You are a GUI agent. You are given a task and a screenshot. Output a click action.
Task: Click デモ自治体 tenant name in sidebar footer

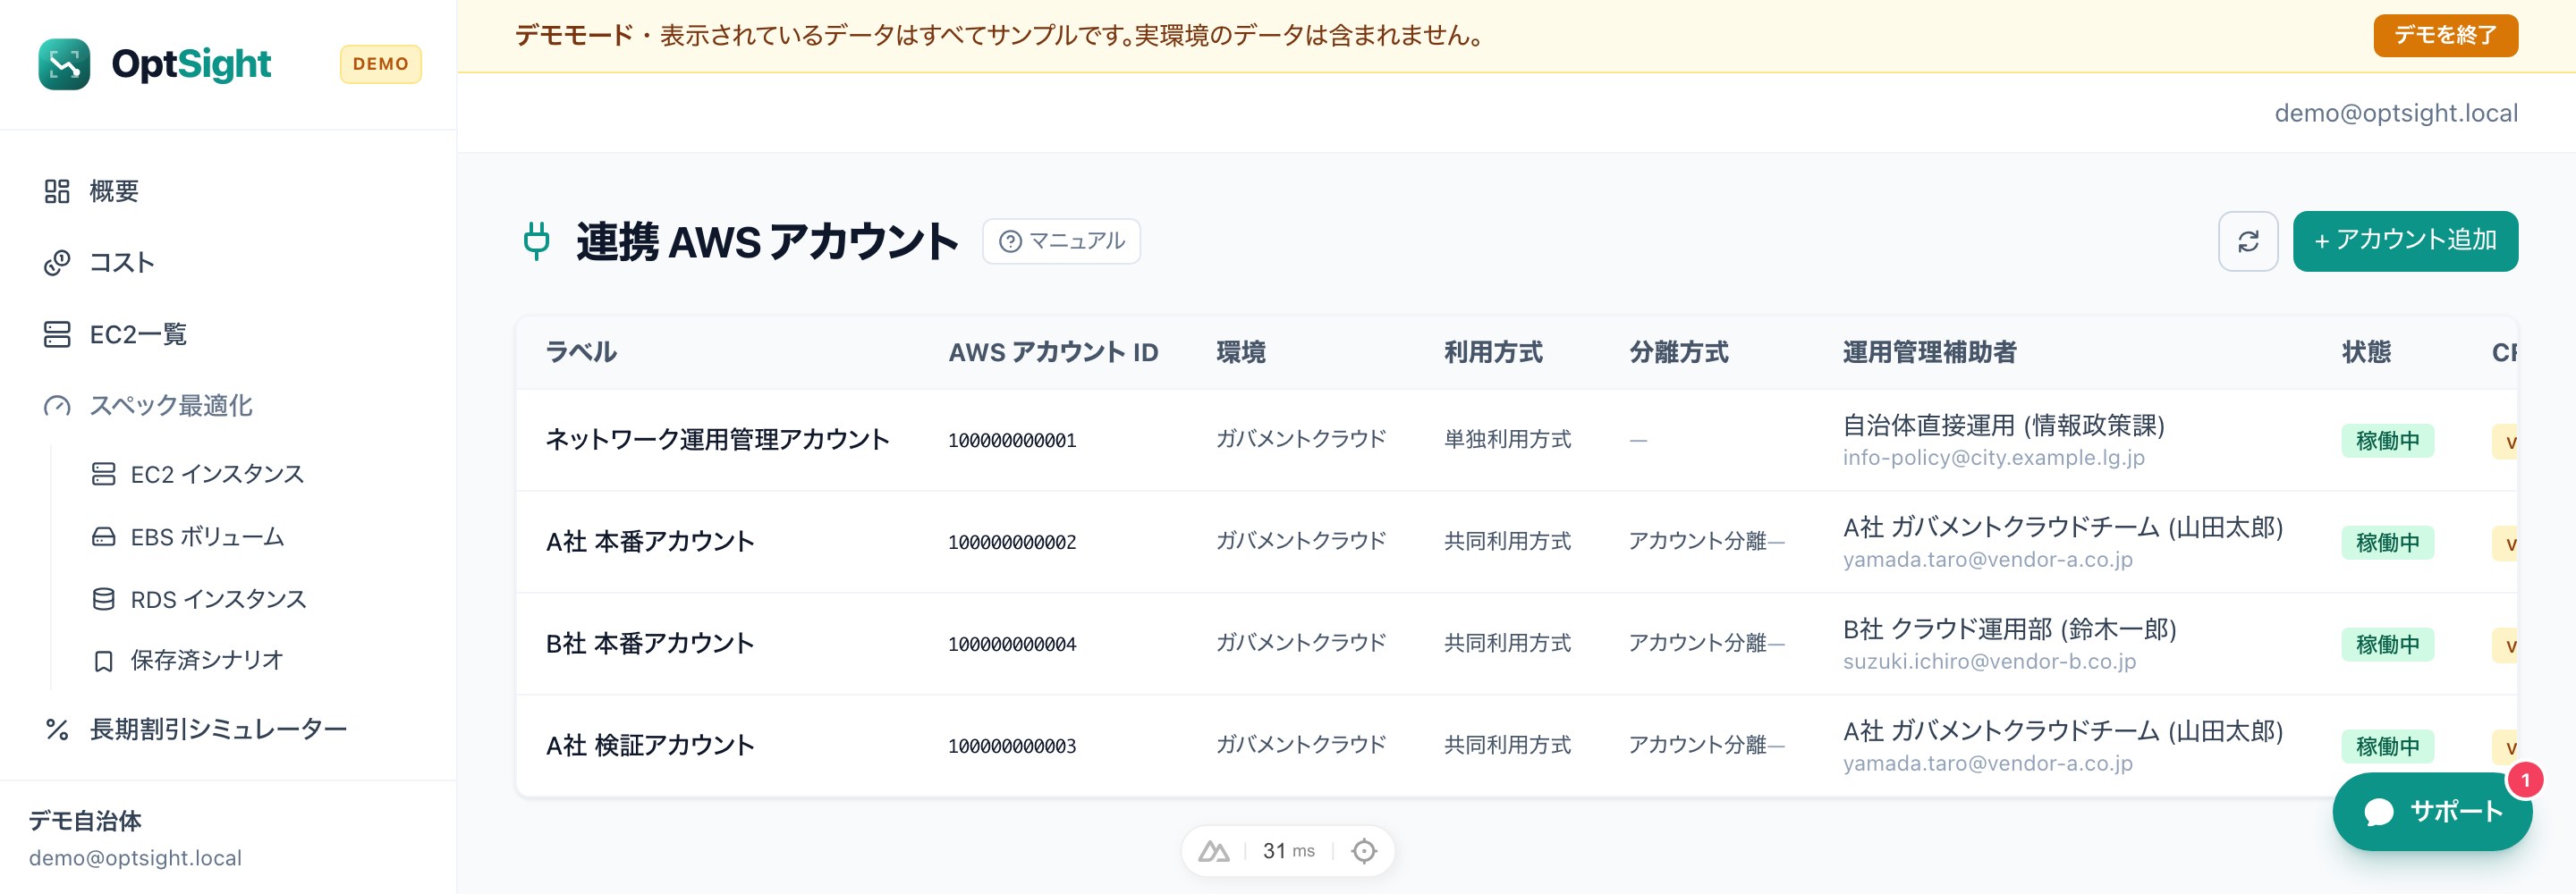85,821
